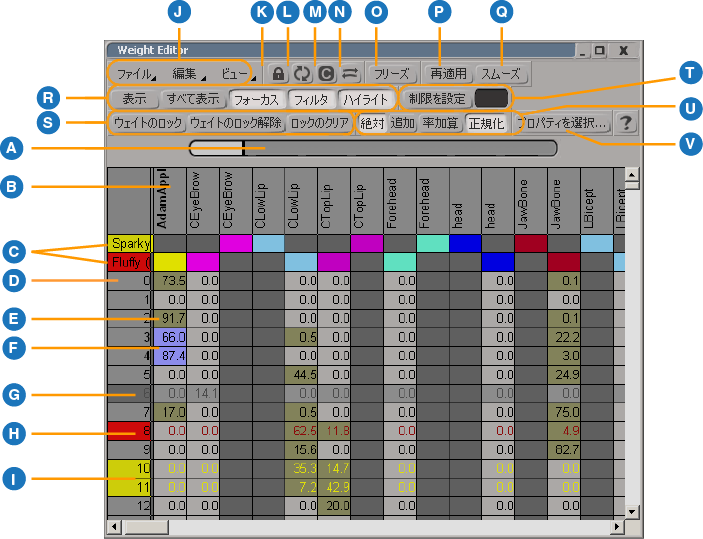The height and width of the screenshot is (539, 703).
Task: Select the 追加 mode
Action: tap(402, 123)
